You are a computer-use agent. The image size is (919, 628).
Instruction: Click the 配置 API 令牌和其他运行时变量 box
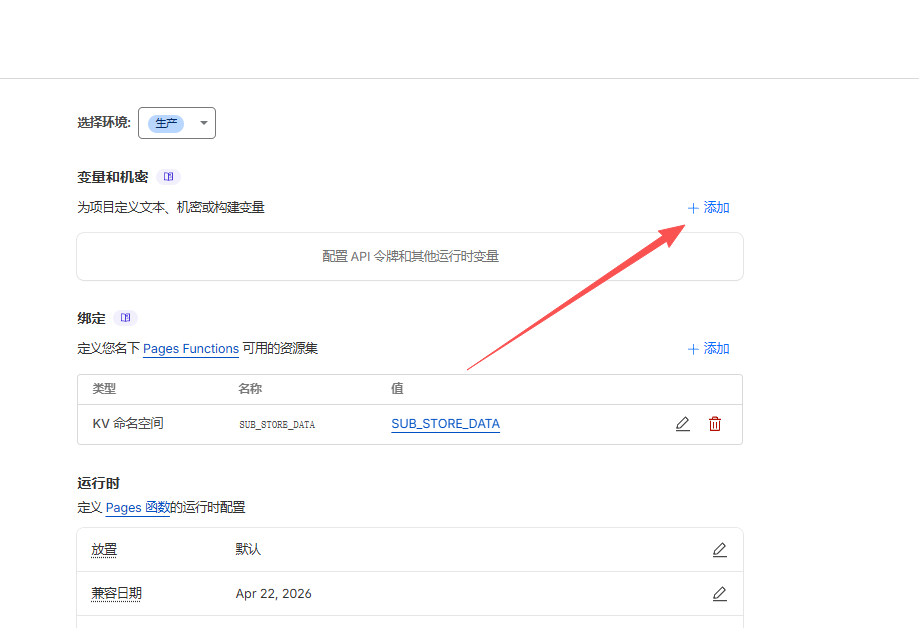click(x=410, y=256)
